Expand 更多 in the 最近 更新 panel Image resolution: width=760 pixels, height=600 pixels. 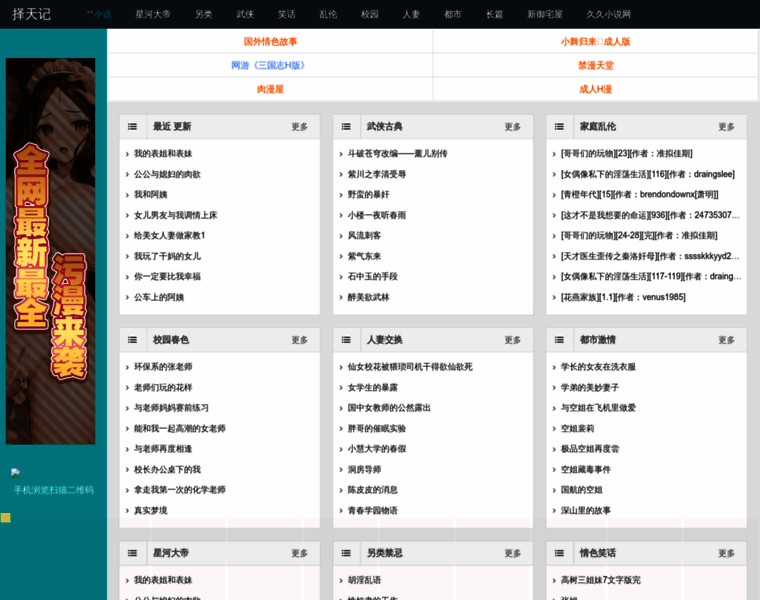[300, 127]
